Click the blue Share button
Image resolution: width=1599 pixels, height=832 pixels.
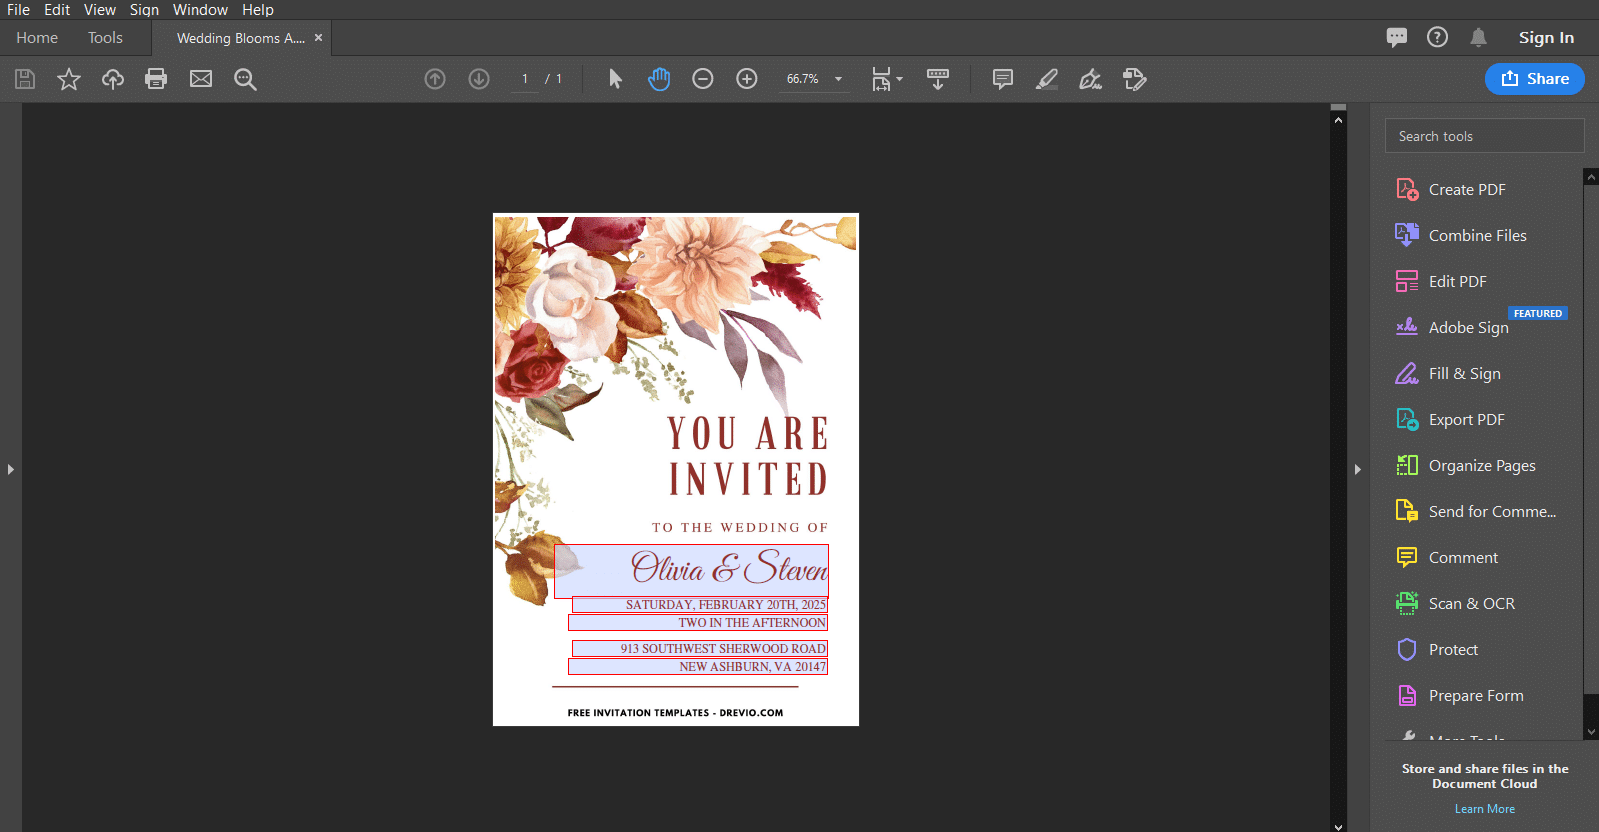(x=1535, y=79)
